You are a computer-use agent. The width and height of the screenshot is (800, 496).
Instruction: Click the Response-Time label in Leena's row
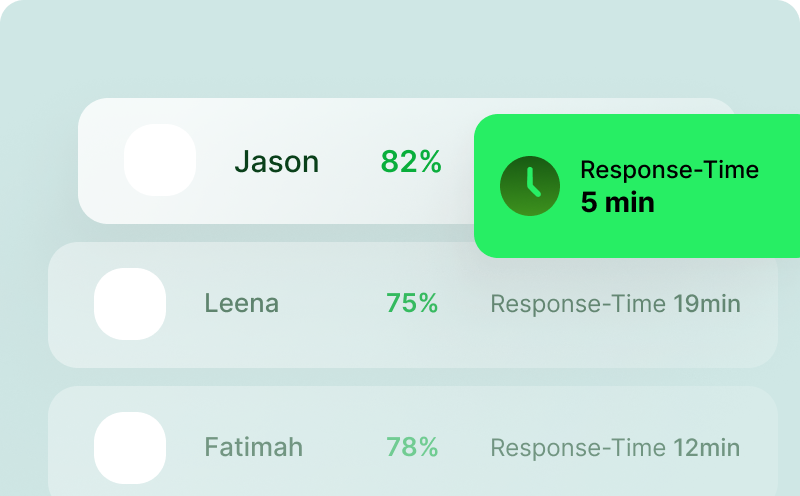577,304
